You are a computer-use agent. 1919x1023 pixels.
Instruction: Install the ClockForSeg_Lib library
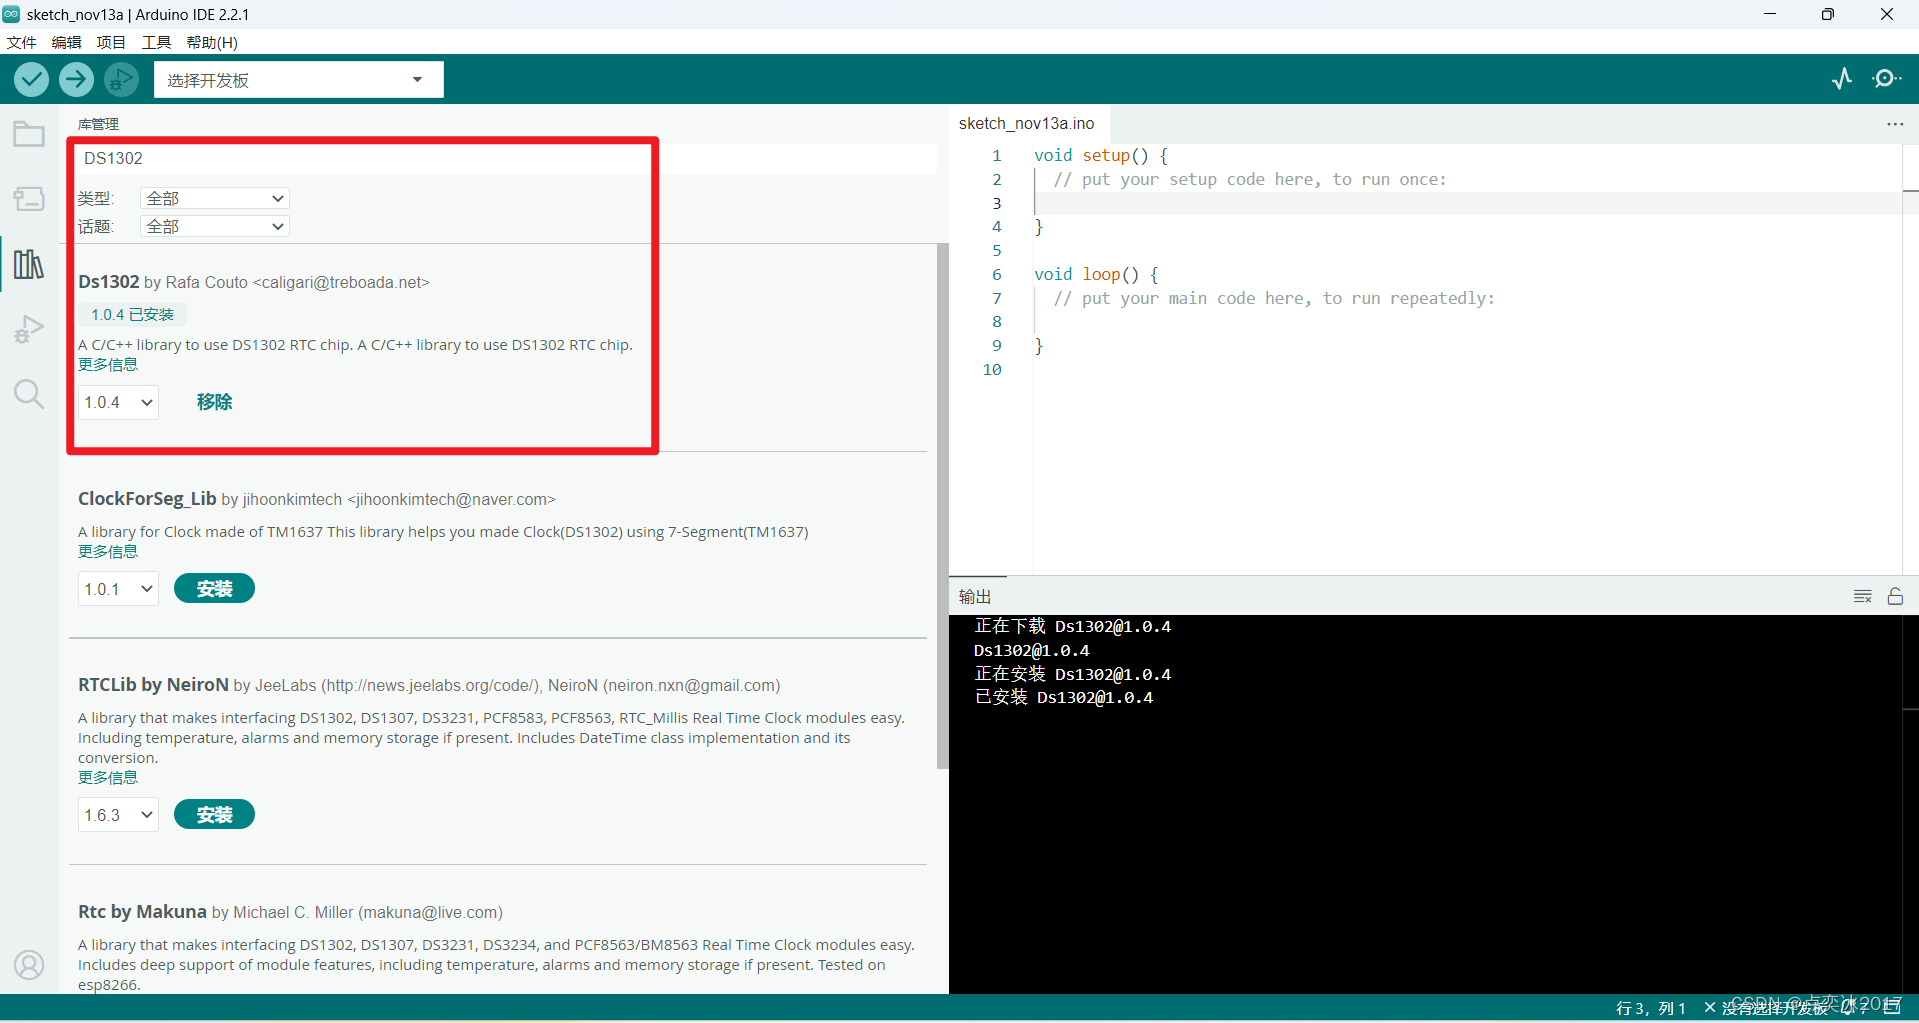pyautogui.click(x=214, y=589)
